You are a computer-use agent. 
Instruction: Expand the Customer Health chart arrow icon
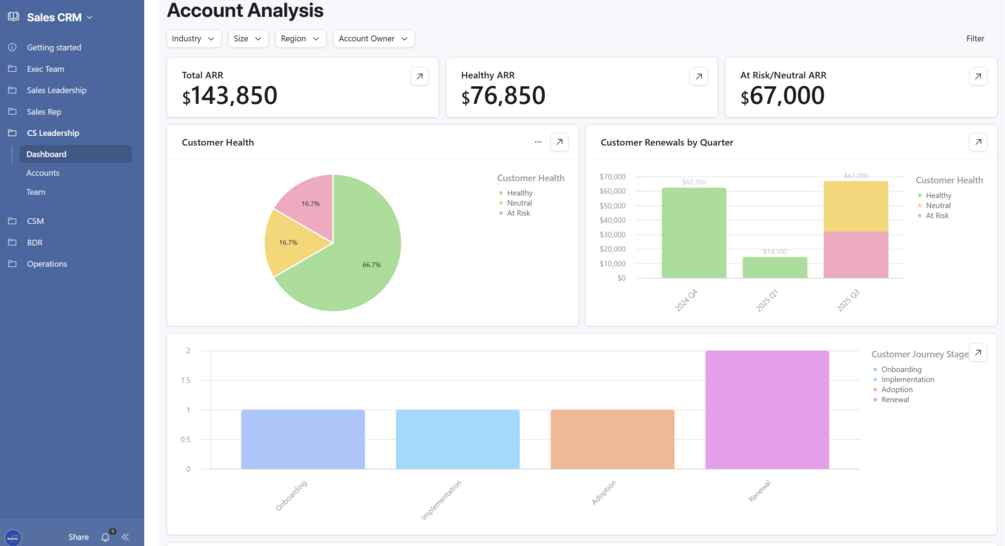click(560, 142)
